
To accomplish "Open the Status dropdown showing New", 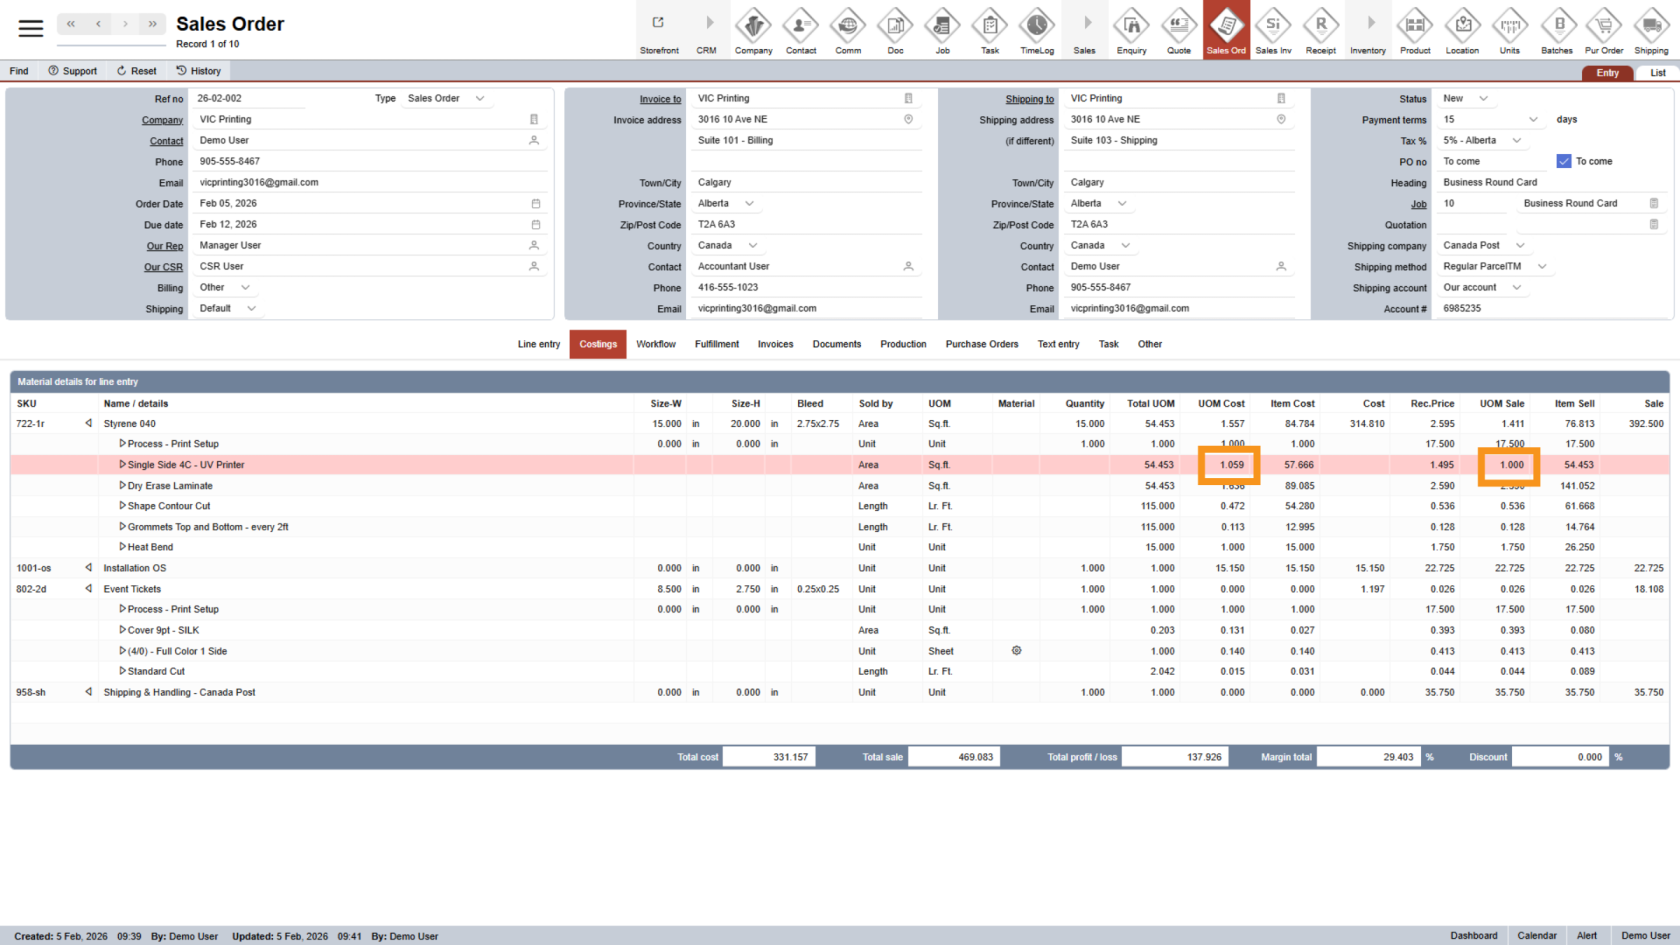I will (1483, 99).
